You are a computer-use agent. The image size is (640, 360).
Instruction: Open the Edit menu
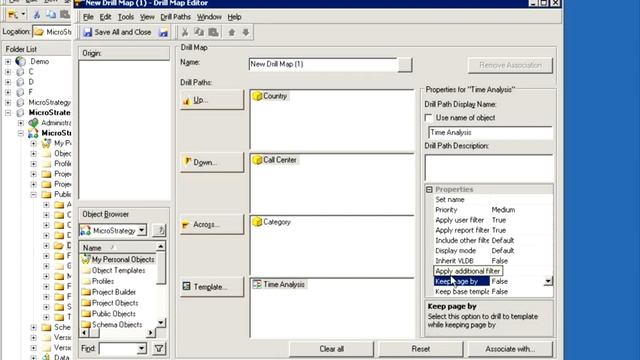(x=105, y=17)
